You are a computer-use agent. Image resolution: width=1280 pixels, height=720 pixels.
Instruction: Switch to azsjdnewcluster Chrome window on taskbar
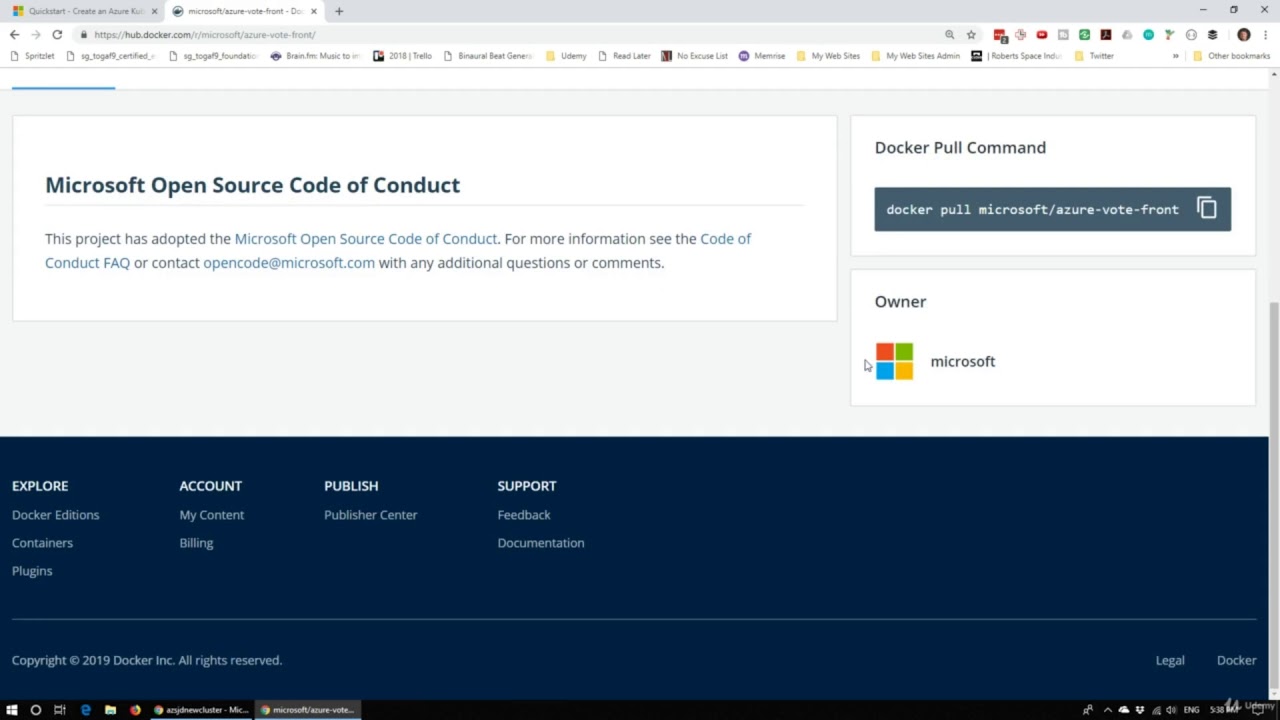[x=200, y=710]
